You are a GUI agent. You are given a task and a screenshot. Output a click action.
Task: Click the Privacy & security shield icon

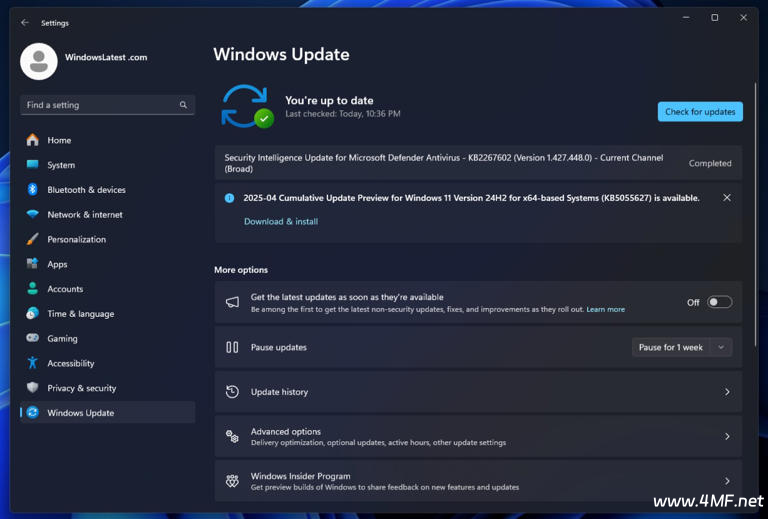click(33, 388)
